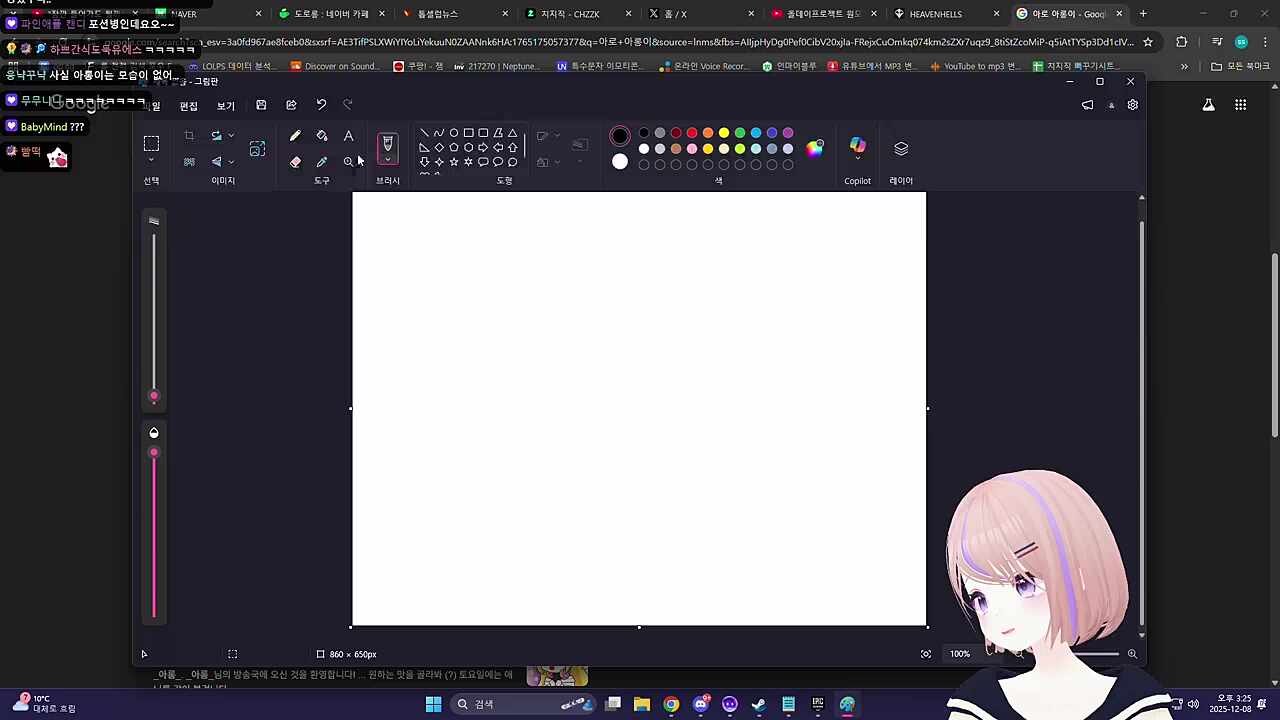The width and height of the screenshot is (1280, 720).
Task: Open the Layers panel
Action: [901, 148]
